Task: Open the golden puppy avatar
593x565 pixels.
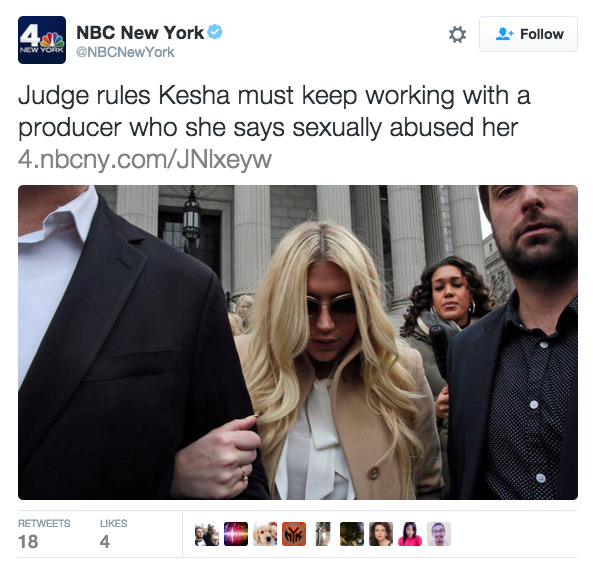Action: click(265, 534)
